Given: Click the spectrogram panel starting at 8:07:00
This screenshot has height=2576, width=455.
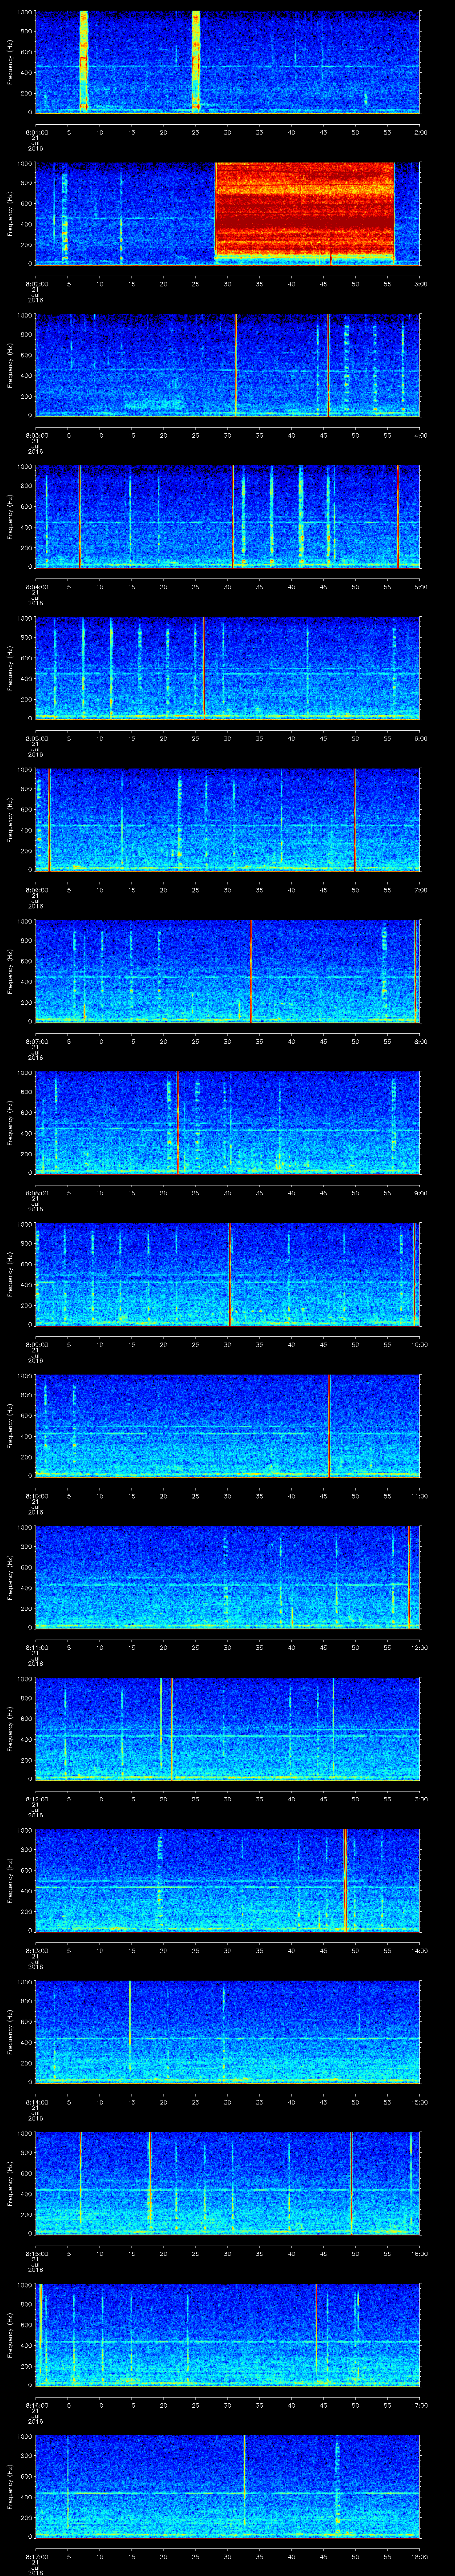Looking at the screenshot, I should (228, 970).
